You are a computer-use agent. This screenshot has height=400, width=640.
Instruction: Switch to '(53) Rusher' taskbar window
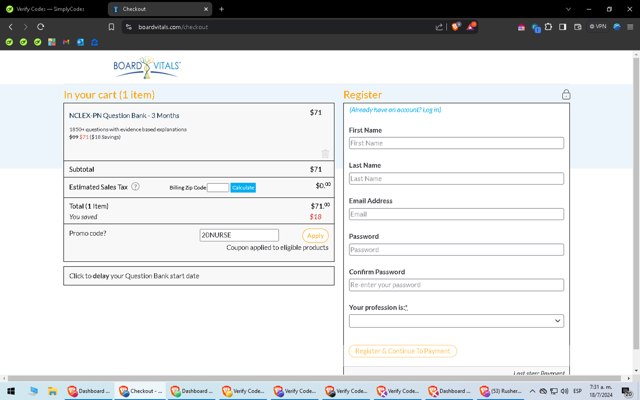501,391
